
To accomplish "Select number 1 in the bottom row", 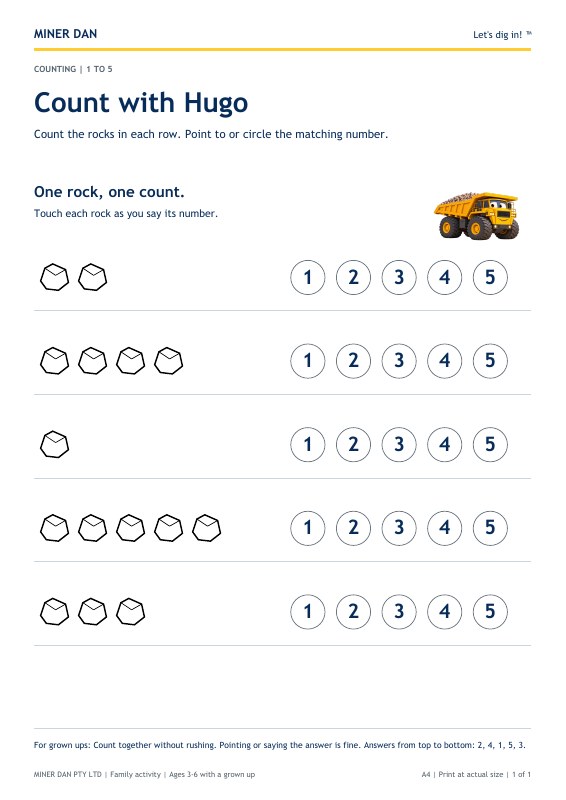I will click(x=308, y=611).
